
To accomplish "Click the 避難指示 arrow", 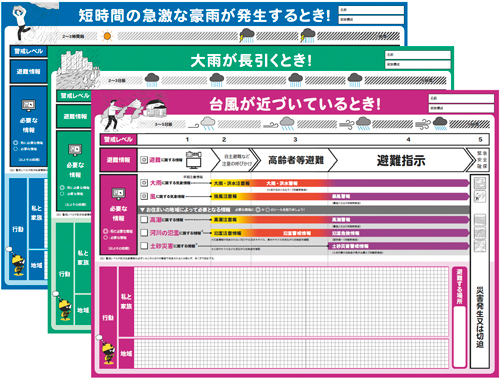I will 401,160.
